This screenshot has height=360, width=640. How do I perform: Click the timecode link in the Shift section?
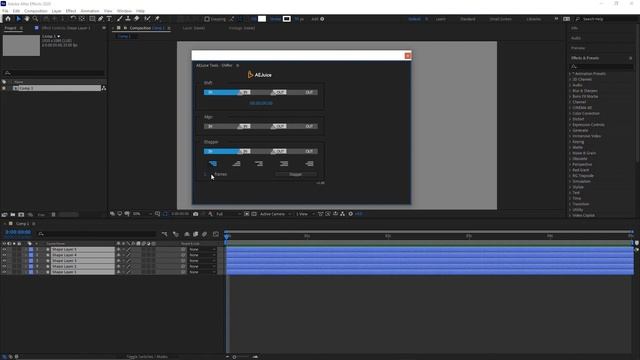click(x=261, y=103)
